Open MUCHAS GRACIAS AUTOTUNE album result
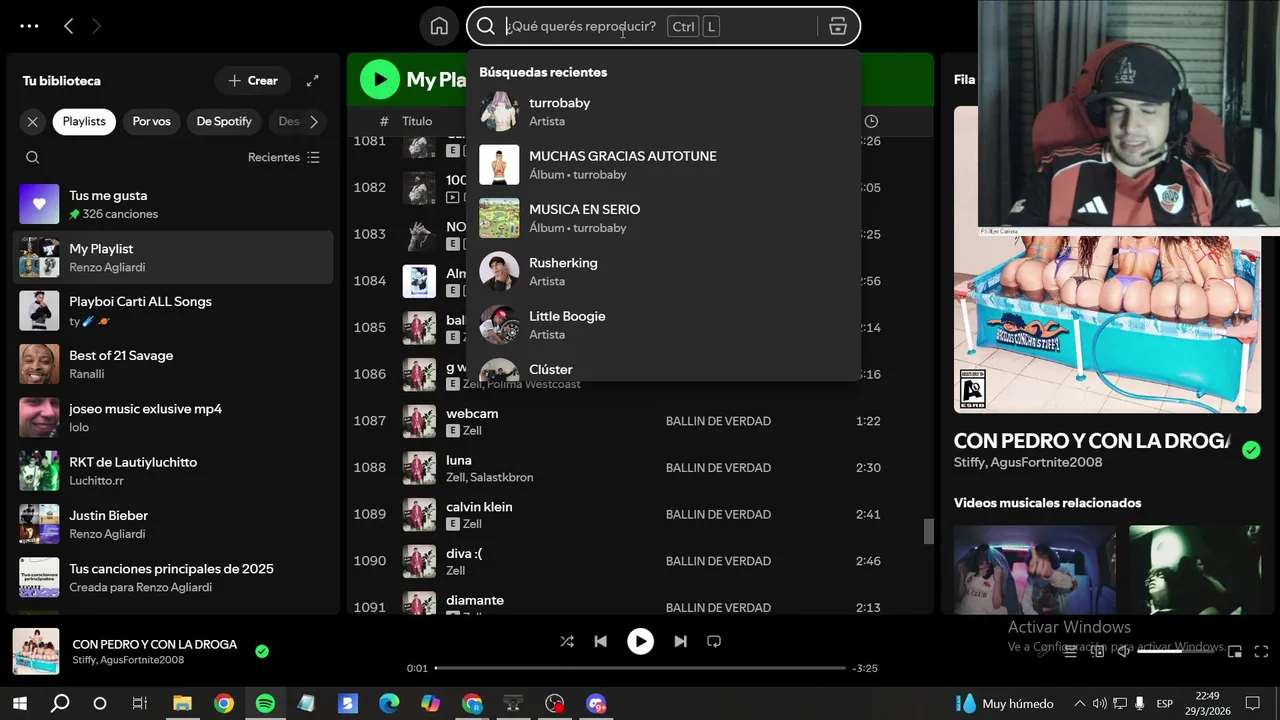Viewport: 1280px width, 720px height. [663, 165]
